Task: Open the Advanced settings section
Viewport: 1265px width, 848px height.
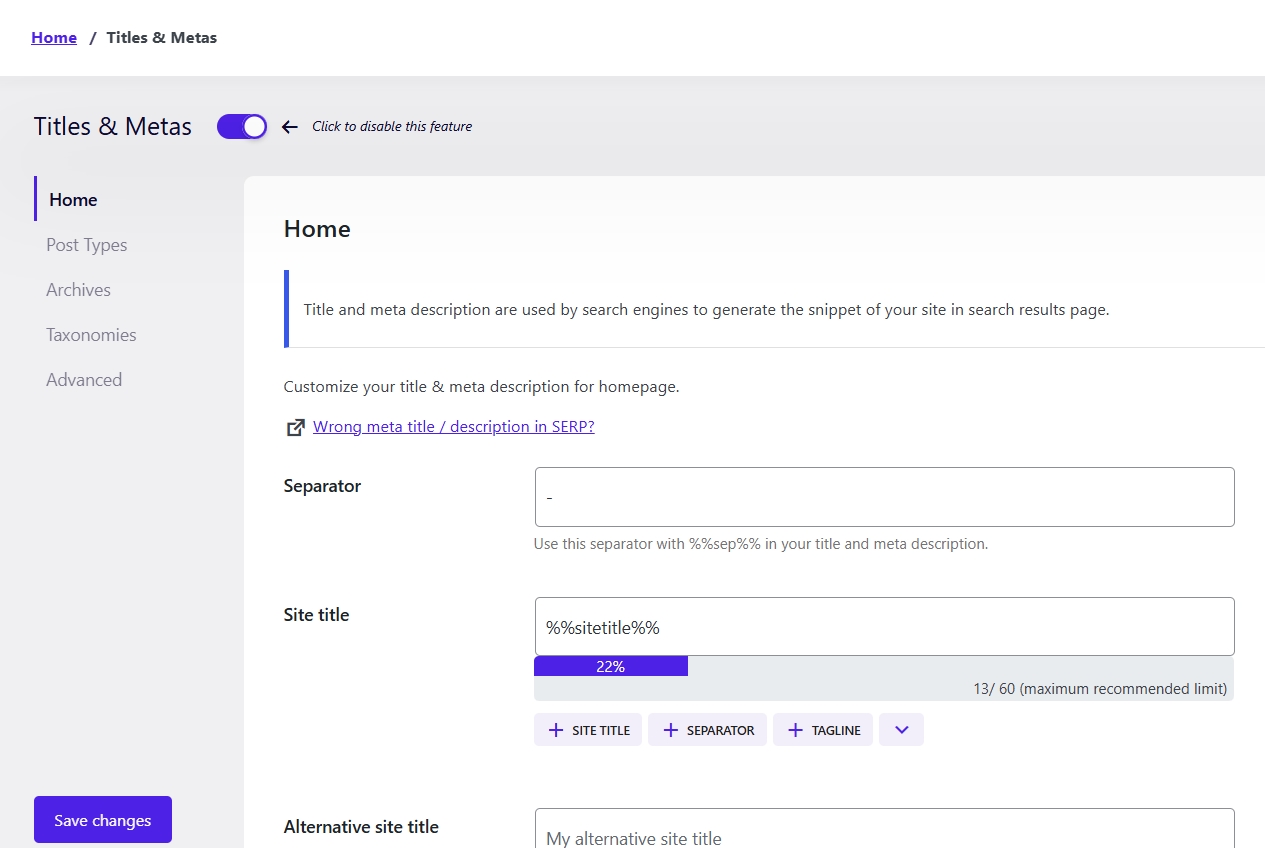Action: (x=84, y=380)
